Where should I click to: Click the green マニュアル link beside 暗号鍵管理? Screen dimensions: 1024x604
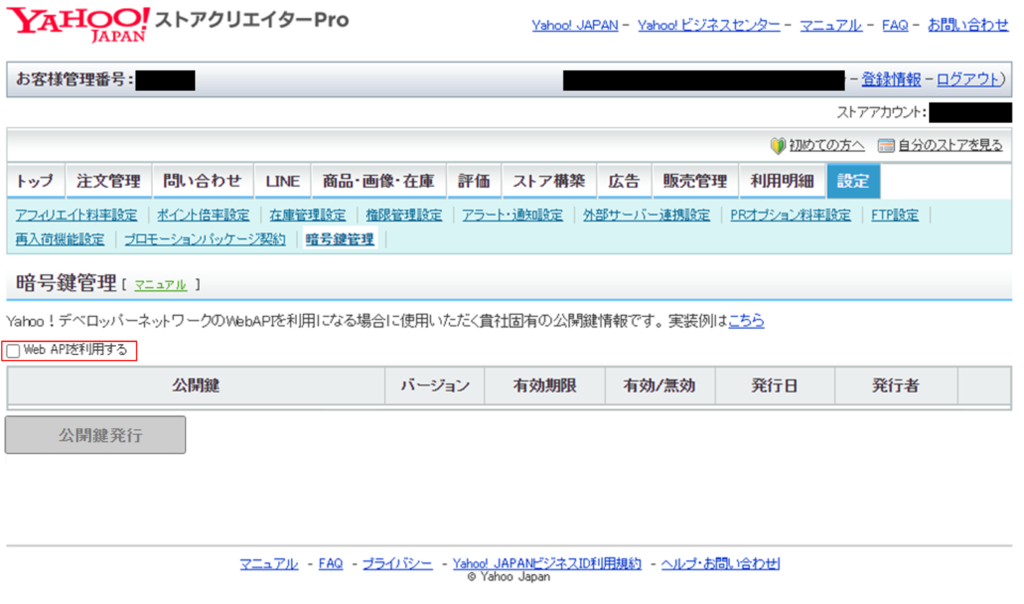[x=160, y=285]
